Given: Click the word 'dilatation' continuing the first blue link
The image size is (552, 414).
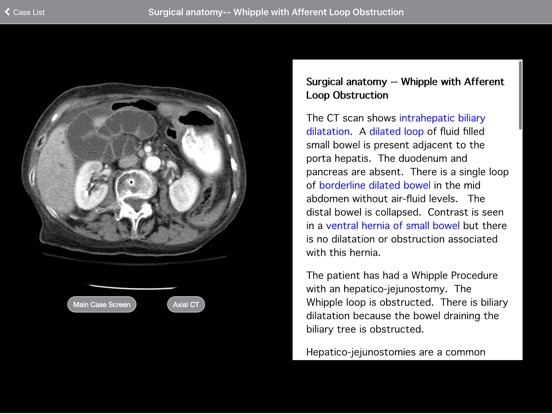Looking at the screenshot, I should pos(328,131).
